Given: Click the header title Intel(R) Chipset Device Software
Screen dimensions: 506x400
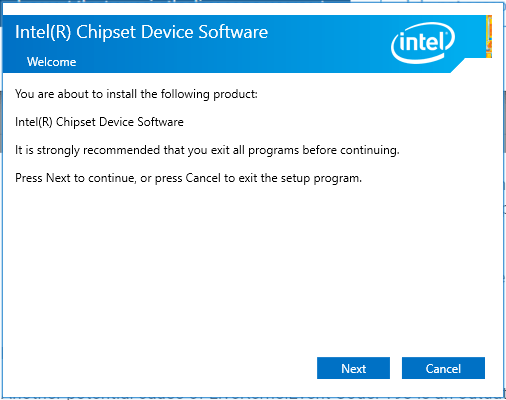Looking at the screenshot, I should tap(141, 32).
